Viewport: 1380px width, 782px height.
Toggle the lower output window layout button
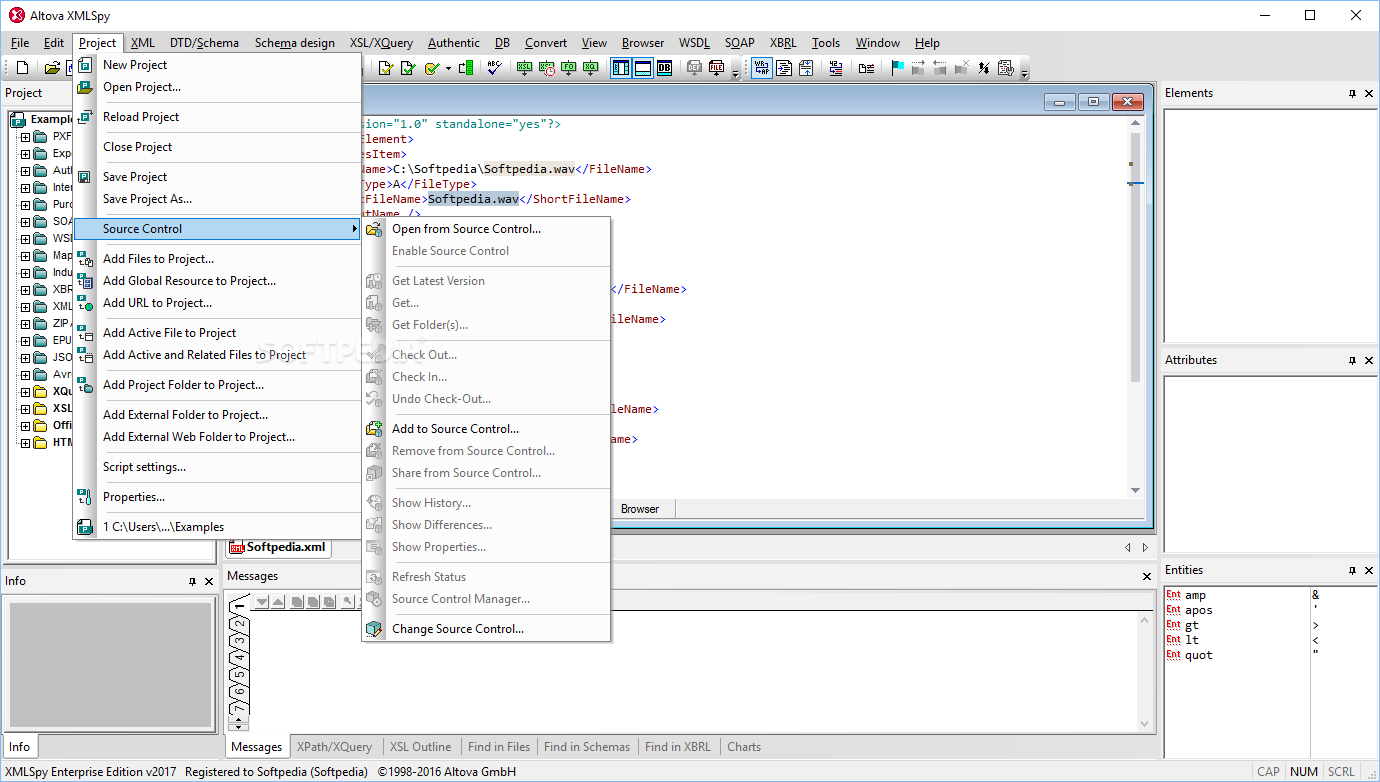pyautogui.click(x=642, y=68)
